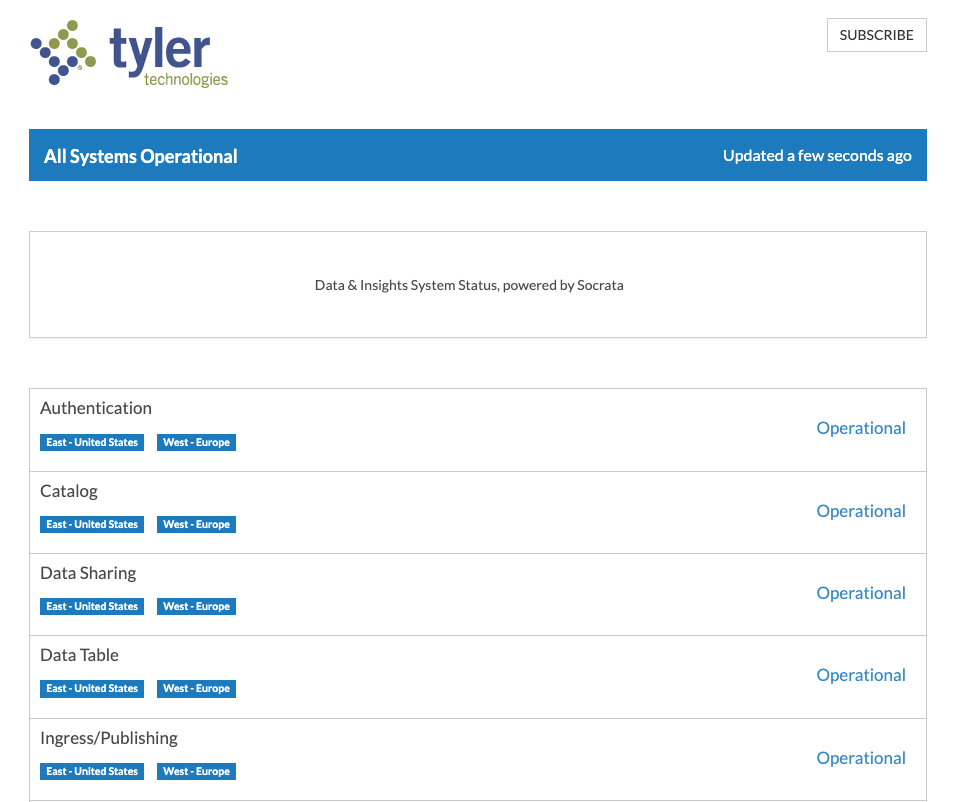Viewport: 955px width, 802px height.
Task: Click Data Sharing's East - United States tag
Action: 92,607
